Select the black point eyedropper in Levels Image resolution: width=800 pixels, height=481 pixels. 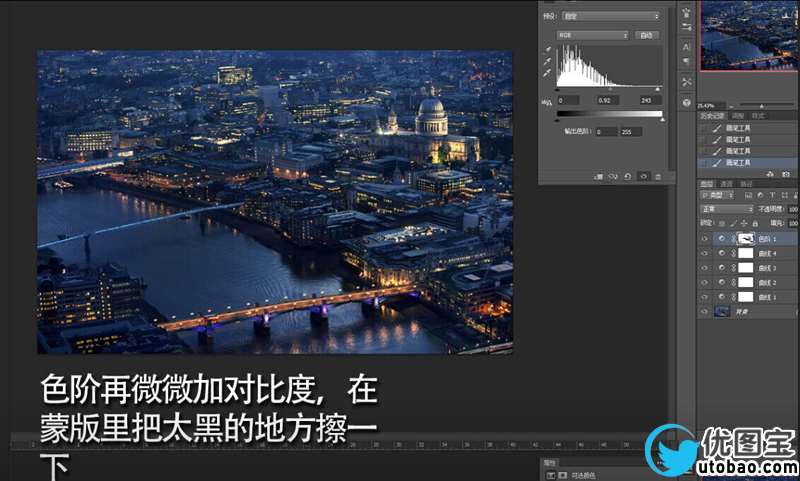pos(547,50)
